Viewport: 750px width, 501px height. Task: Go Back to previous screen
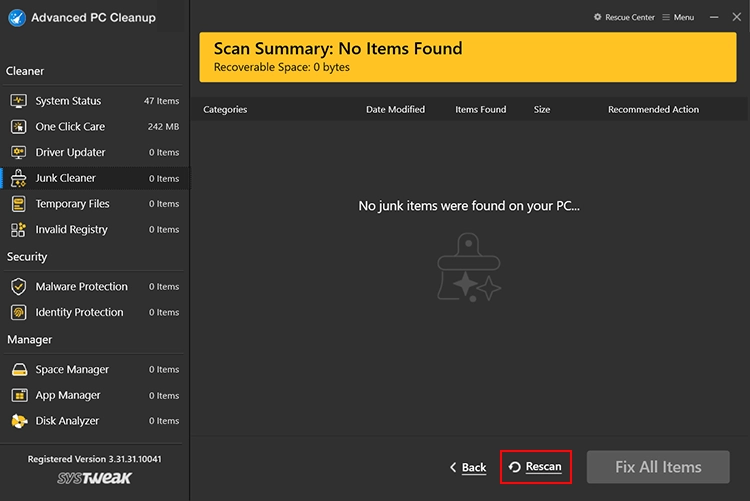[467, 467]
